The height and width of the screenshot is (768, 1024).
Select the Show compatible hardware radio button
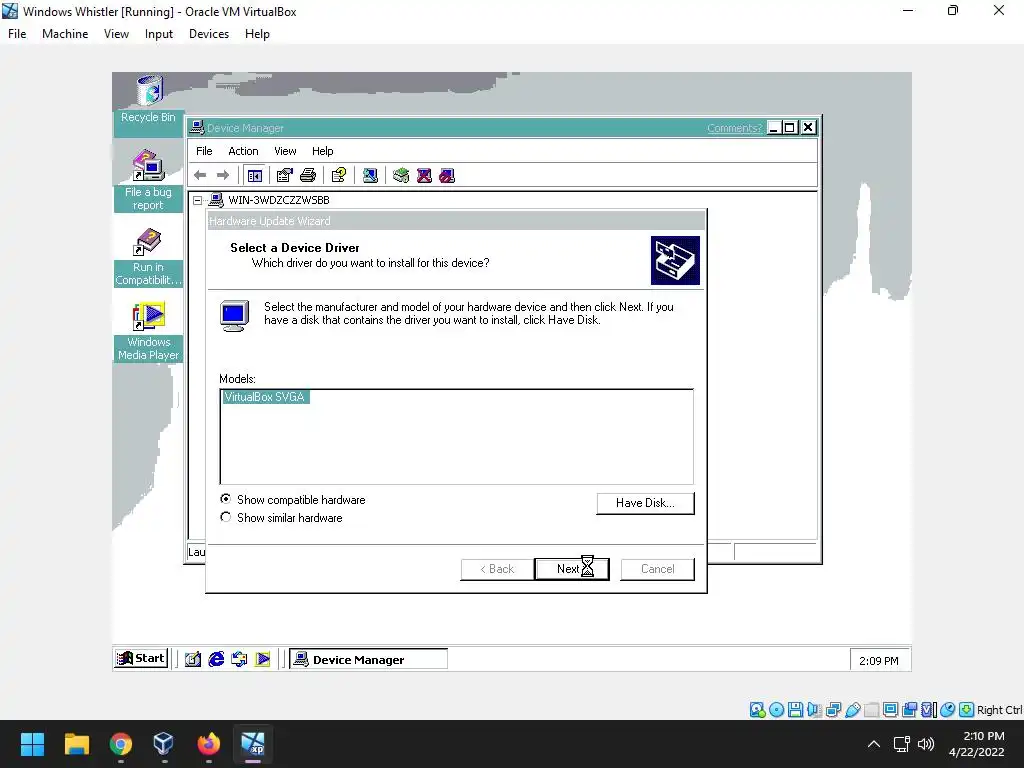pos(226,499)
